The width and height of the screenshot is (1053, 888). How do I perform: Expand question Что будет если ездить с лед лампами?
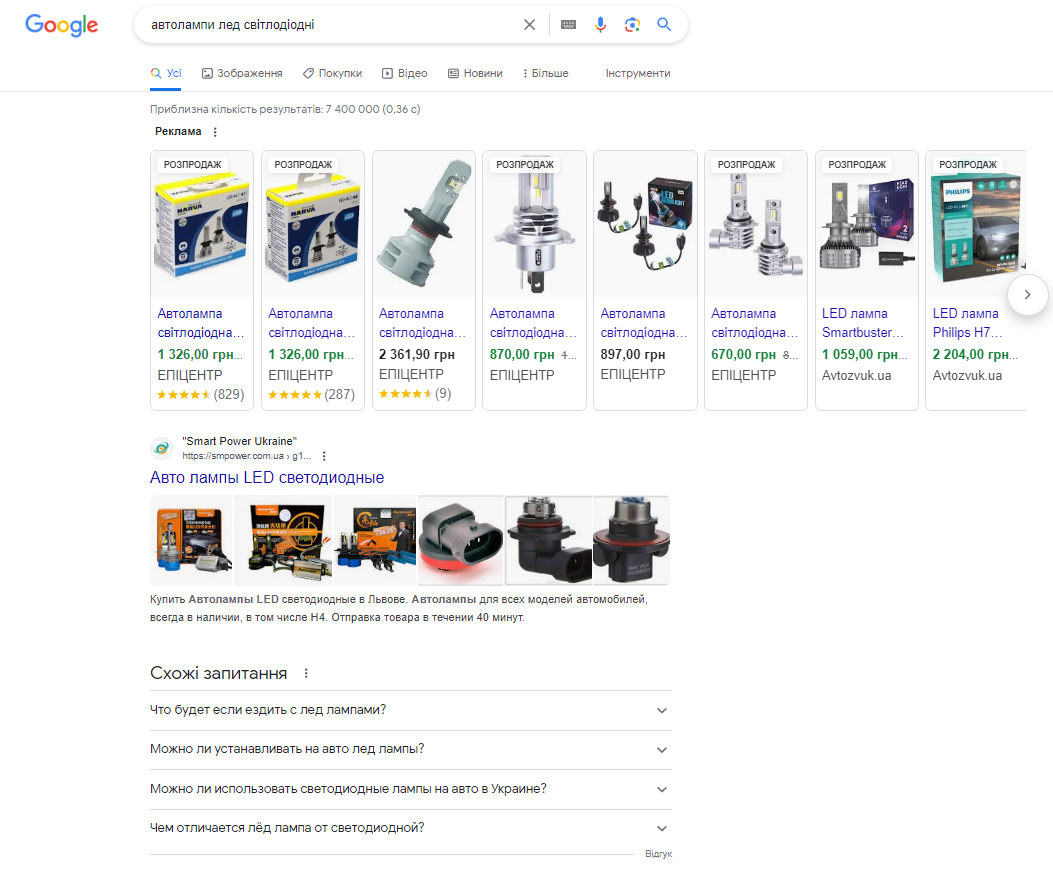pyautogui.click(x=410, y=710)
